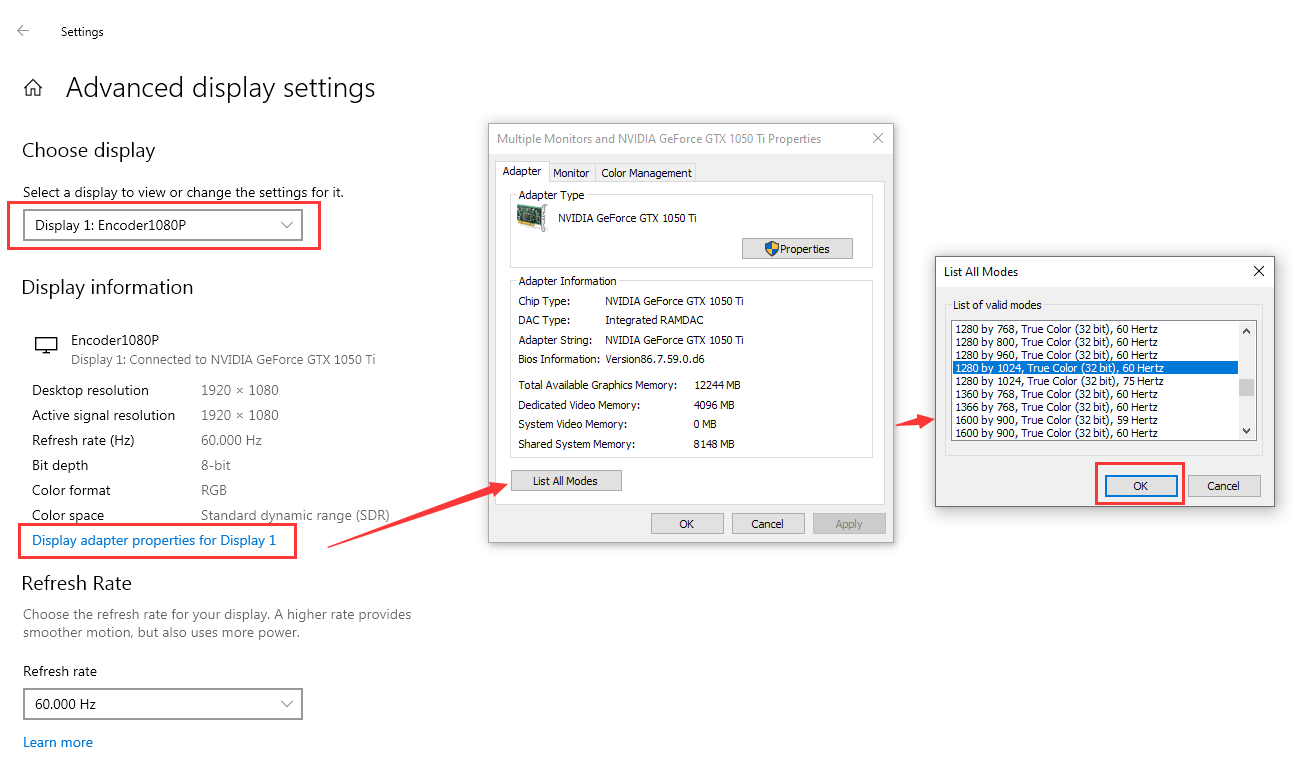The image size is (1309, 765).
Task: Click the monitor icon beside Encoder1080P
Action: [x=46, y=344]
